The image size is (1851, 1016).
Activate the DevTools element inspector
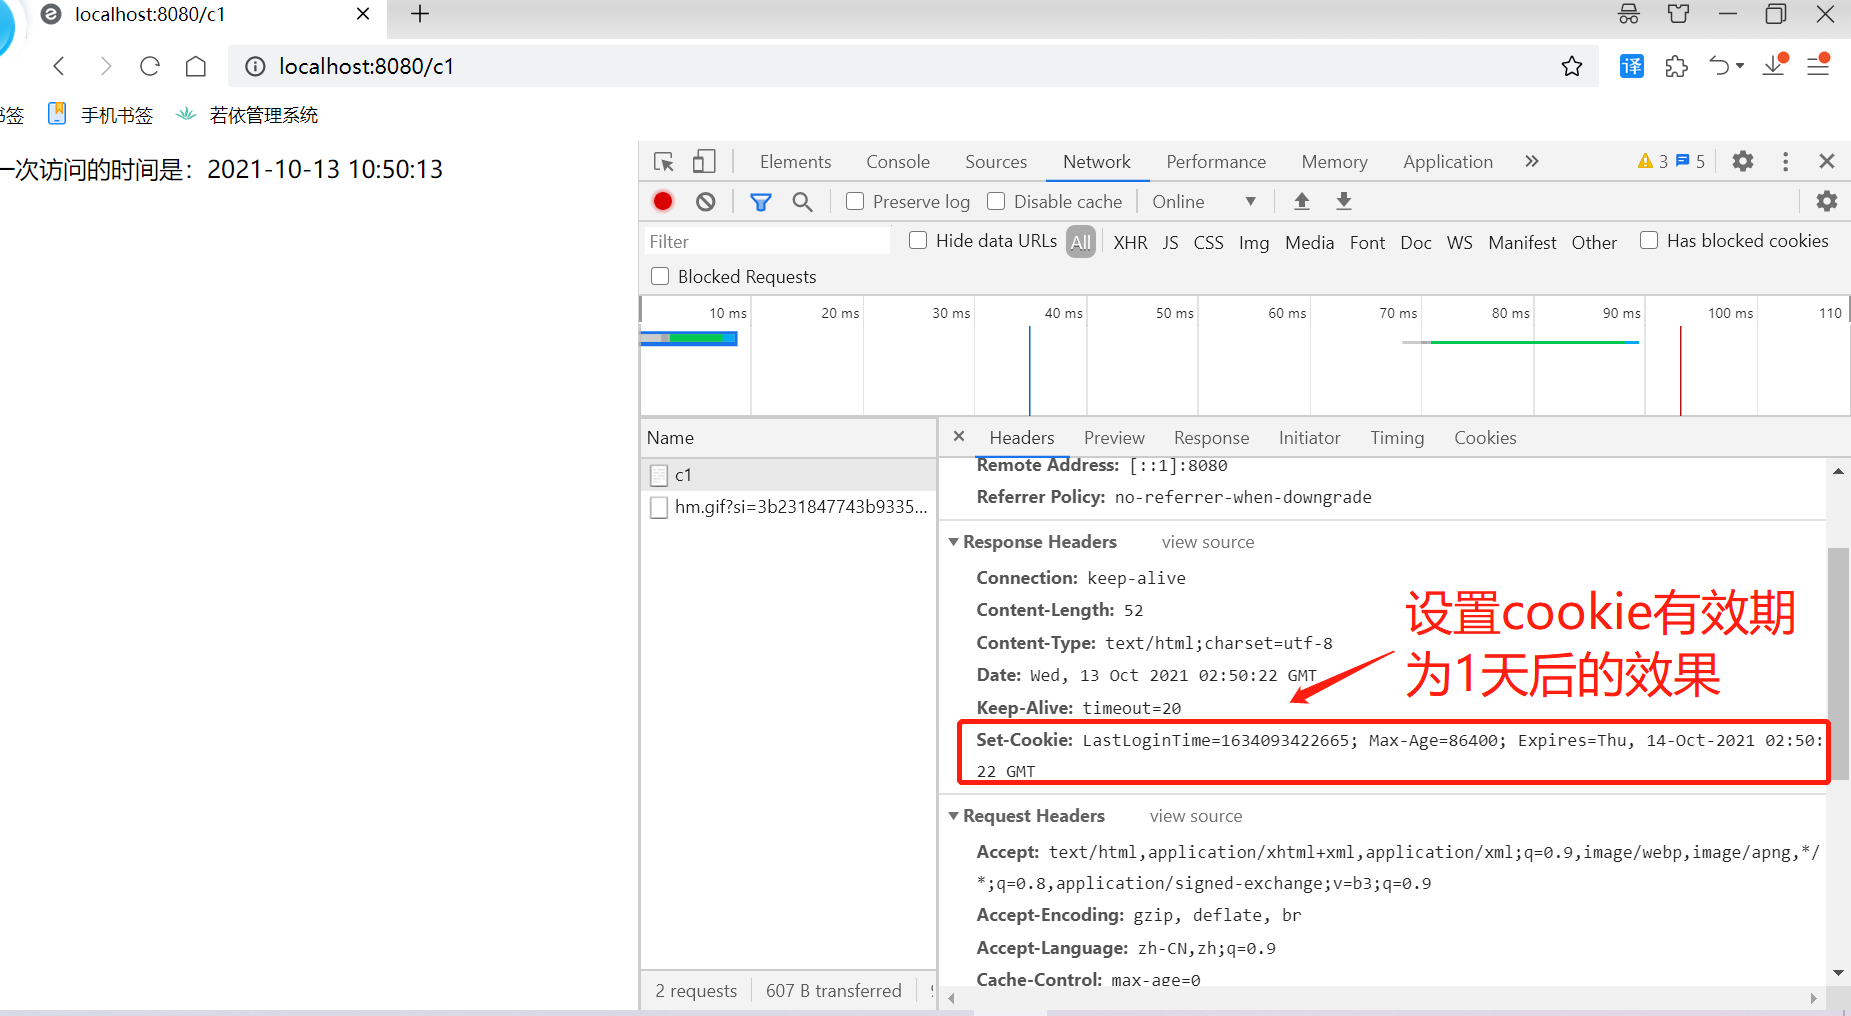click(663, 161)
